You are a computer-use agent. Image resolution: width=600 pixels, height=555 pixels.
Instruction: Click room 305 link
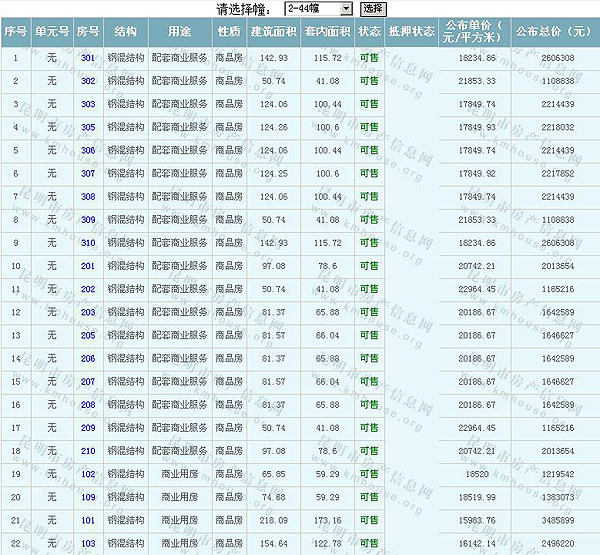(x=88, y=127)
